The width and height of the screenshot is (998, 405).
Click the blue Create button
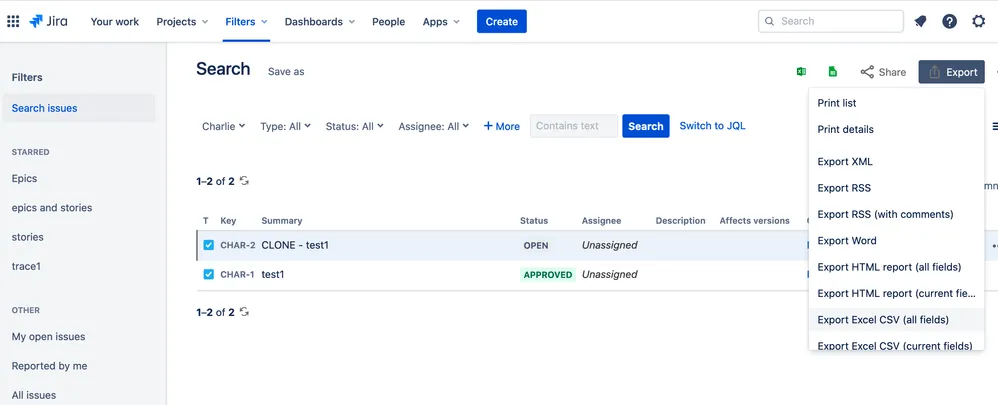pos(502,22)
